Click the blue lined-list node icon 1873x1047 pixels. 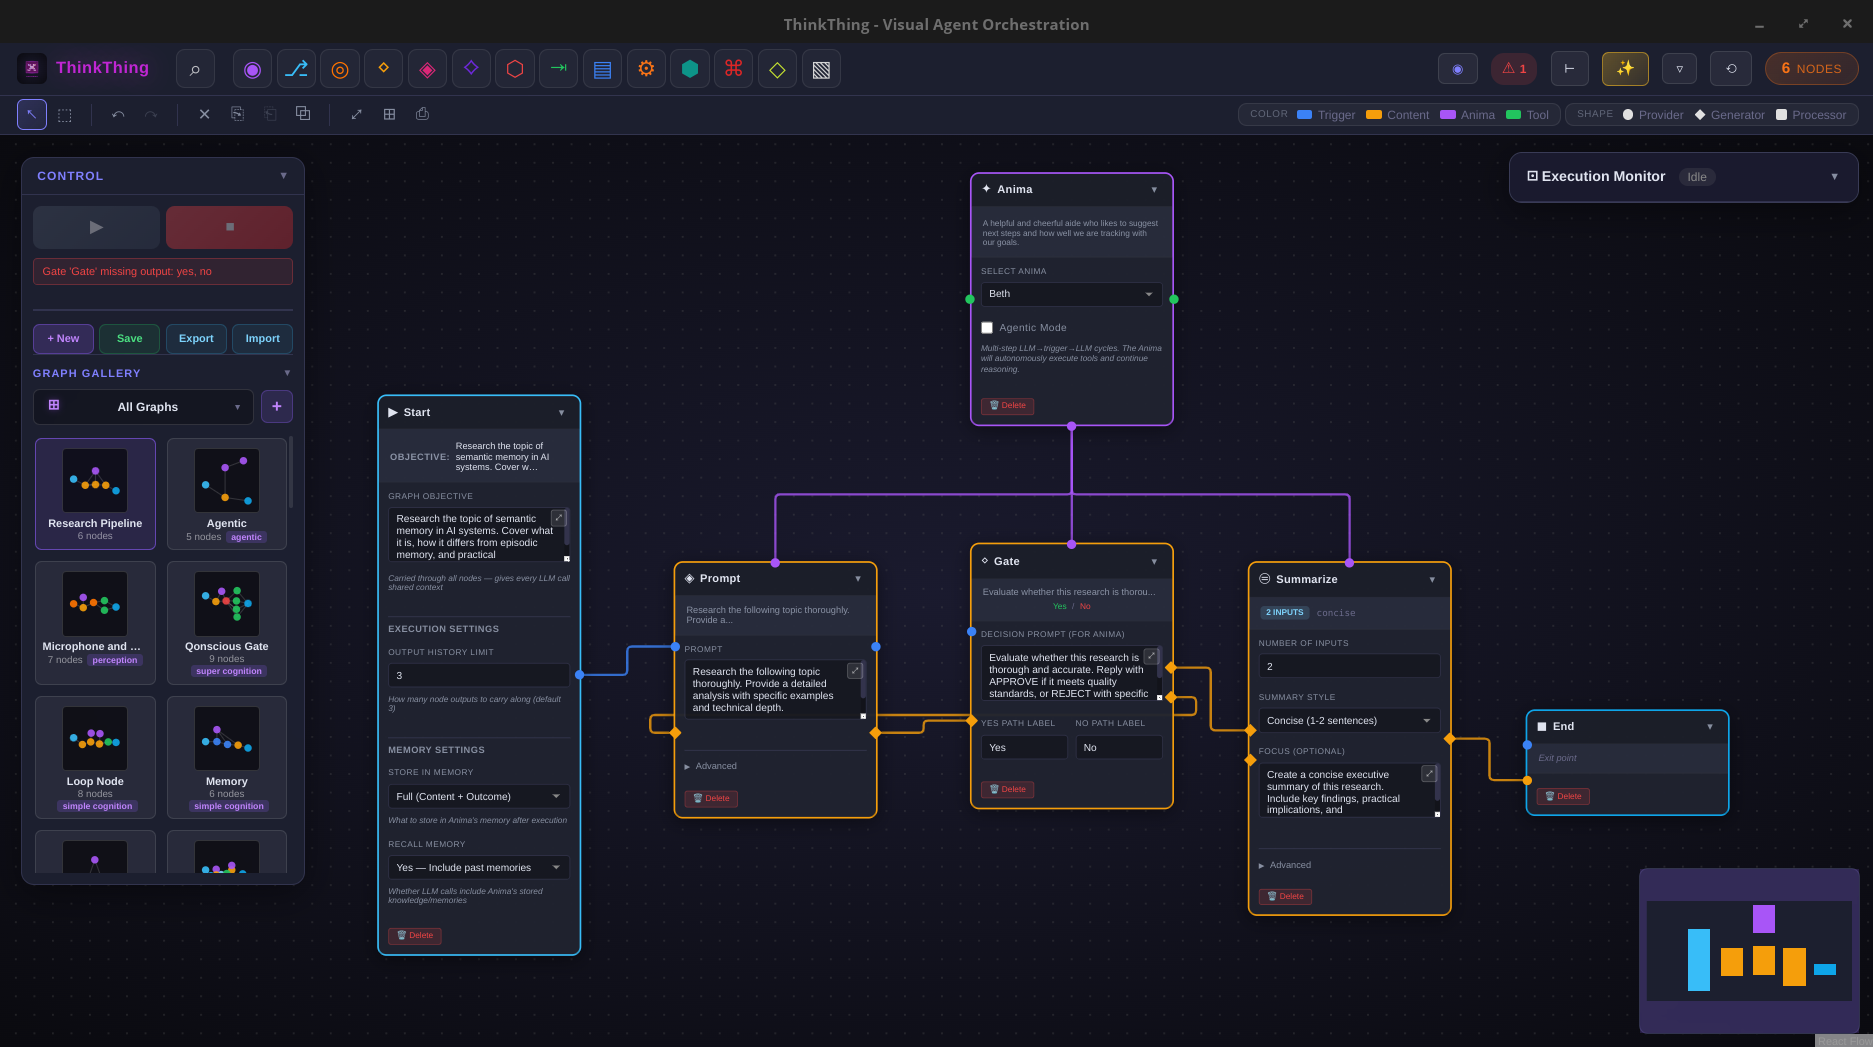coord(602,69)
